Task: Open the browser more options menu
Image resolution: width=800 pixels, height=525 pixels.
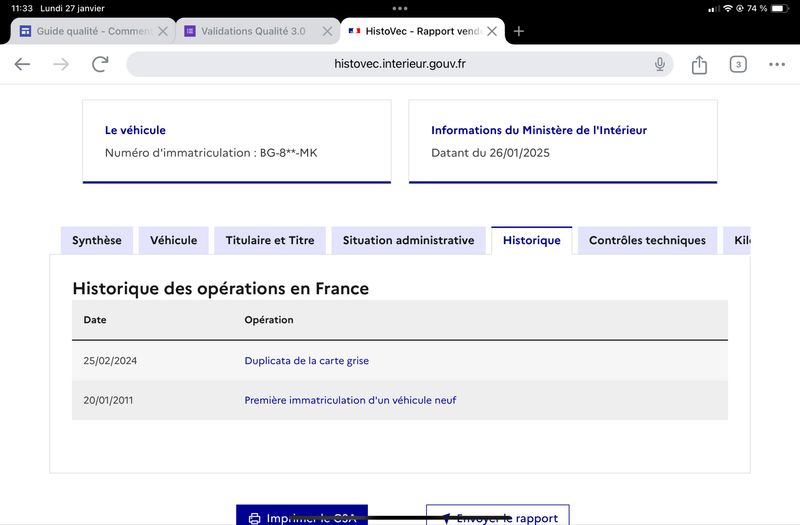Action: click(777, 64)
